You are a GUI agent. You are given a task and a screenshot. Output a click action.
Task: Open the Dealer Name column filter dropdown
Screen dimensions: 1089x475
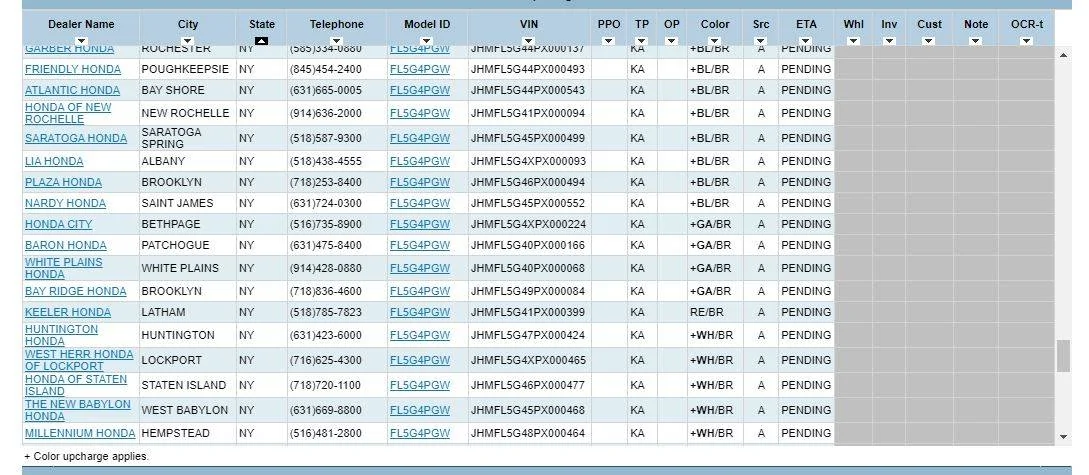[x=81, y=41]
